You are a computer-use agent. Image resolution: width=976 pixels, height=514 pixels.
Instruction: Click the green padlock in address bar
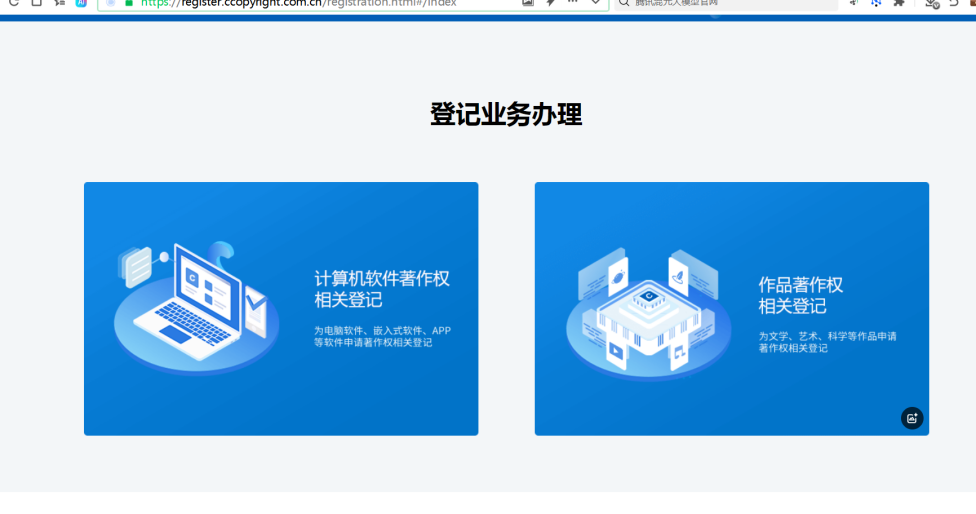[x=128, y=3]
